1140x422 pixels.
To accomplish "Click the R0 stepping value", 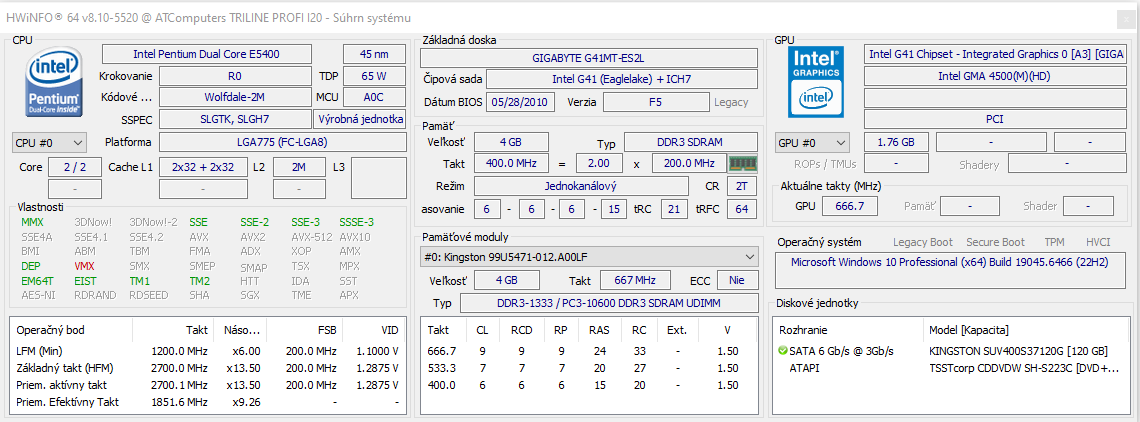I will [235, 76].
